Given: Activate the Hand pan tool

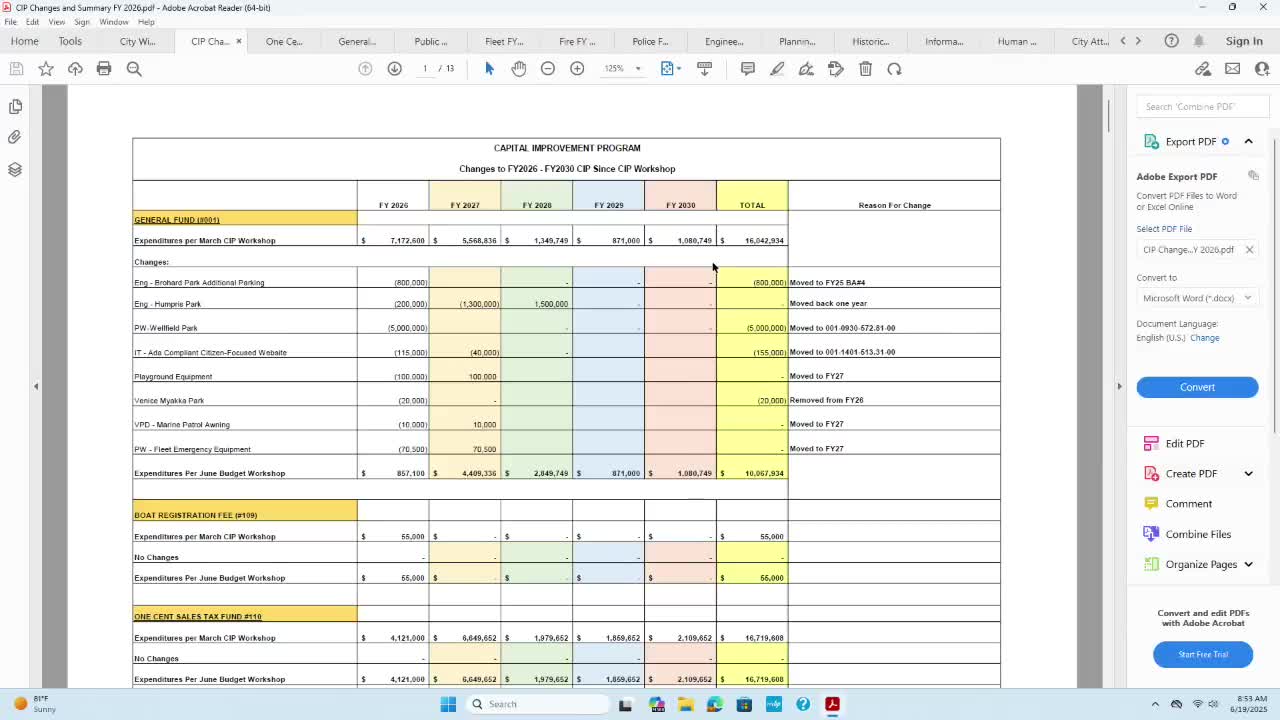Looking at the screenshot, I should click(x=518, y=69).
